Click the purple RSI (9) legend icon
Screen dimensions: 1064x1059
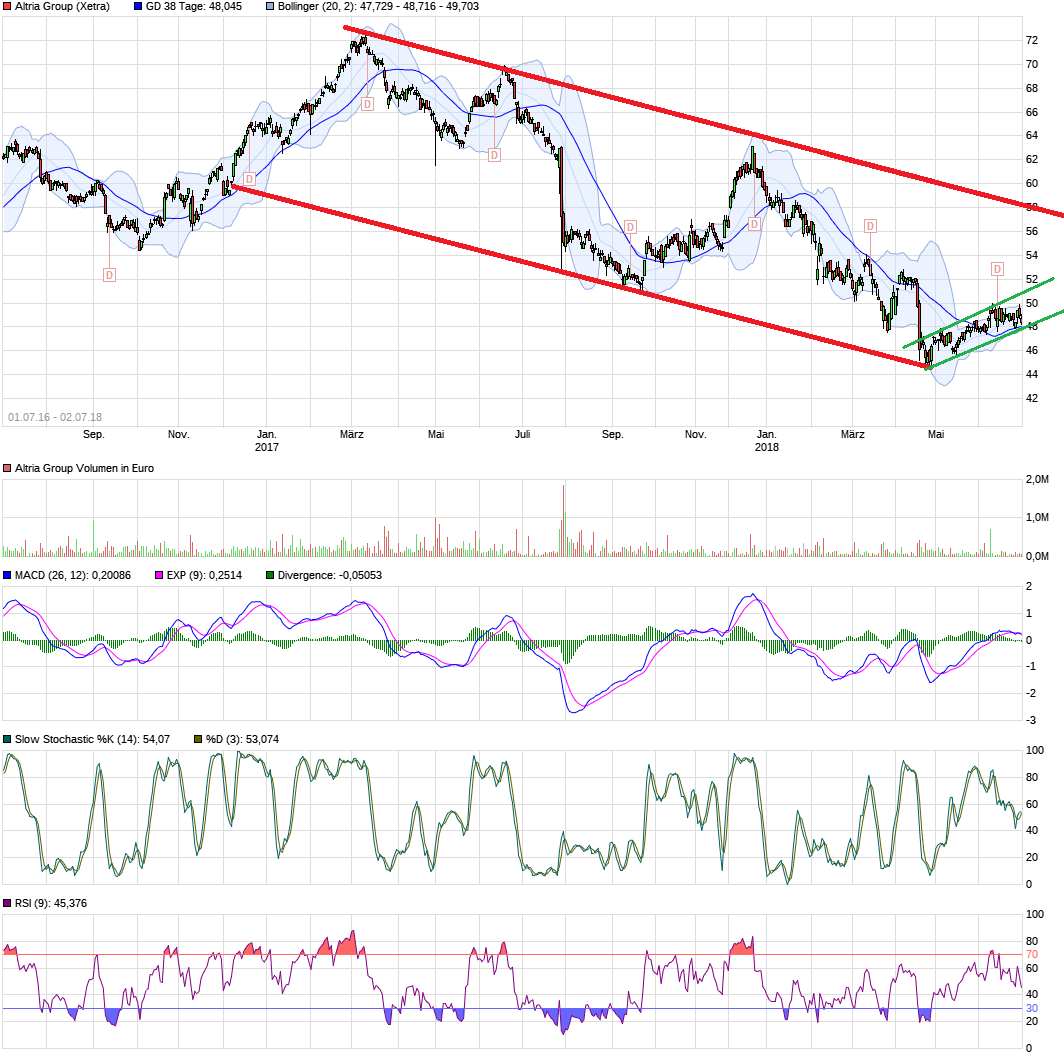[8, 904]
